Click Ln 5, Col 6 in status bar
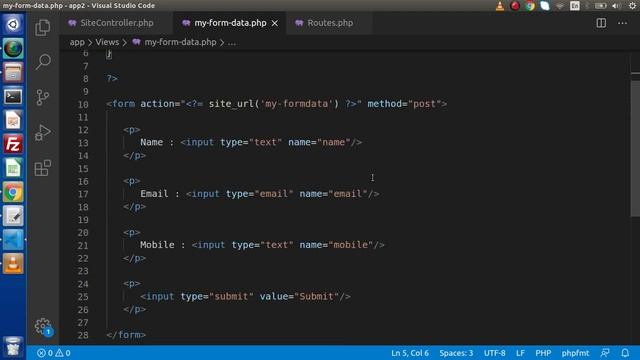The width and height of the screenshot is (640, 360). point(410,353)
